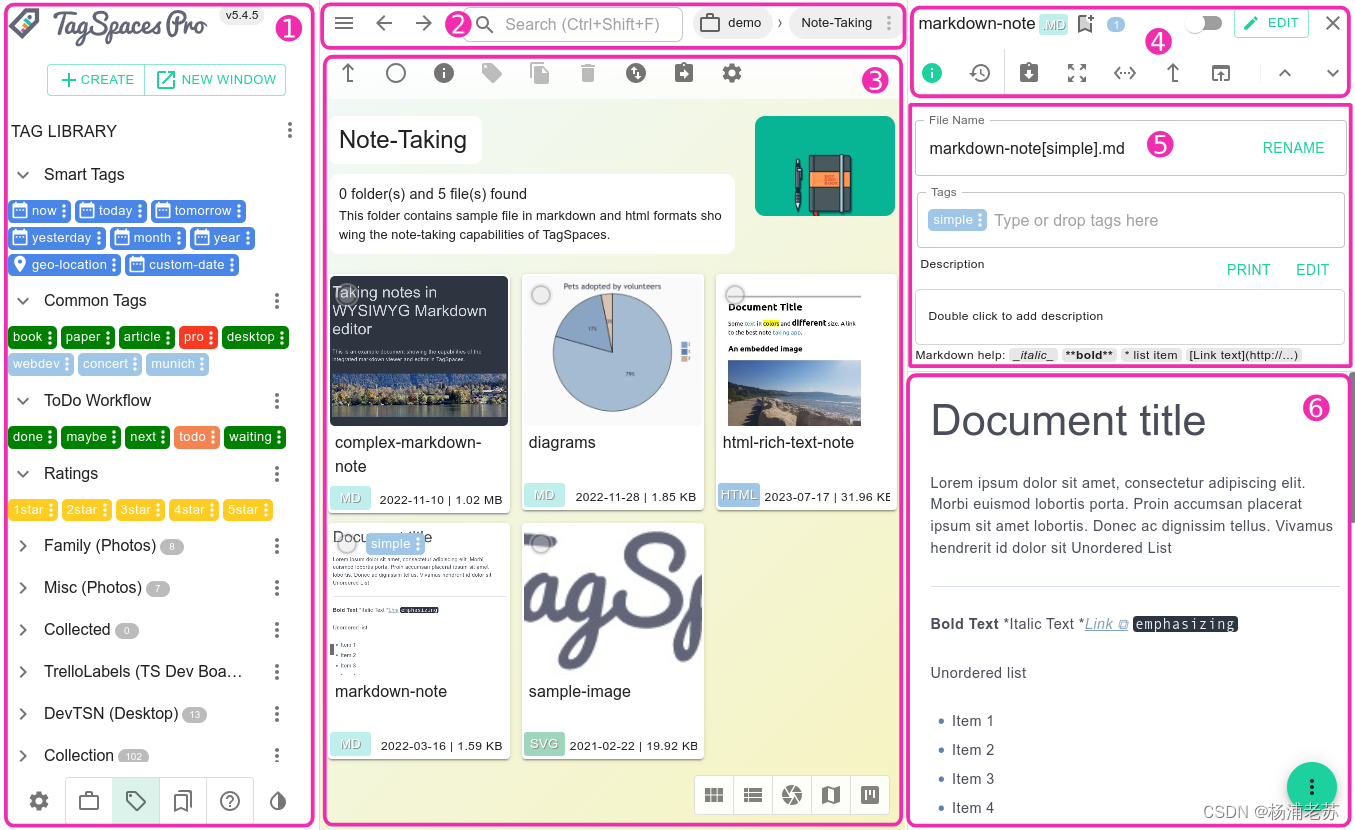Open the hamburger menu in top bar
Viewport: 1355px width, 830px height.
(x=344, y=23)
